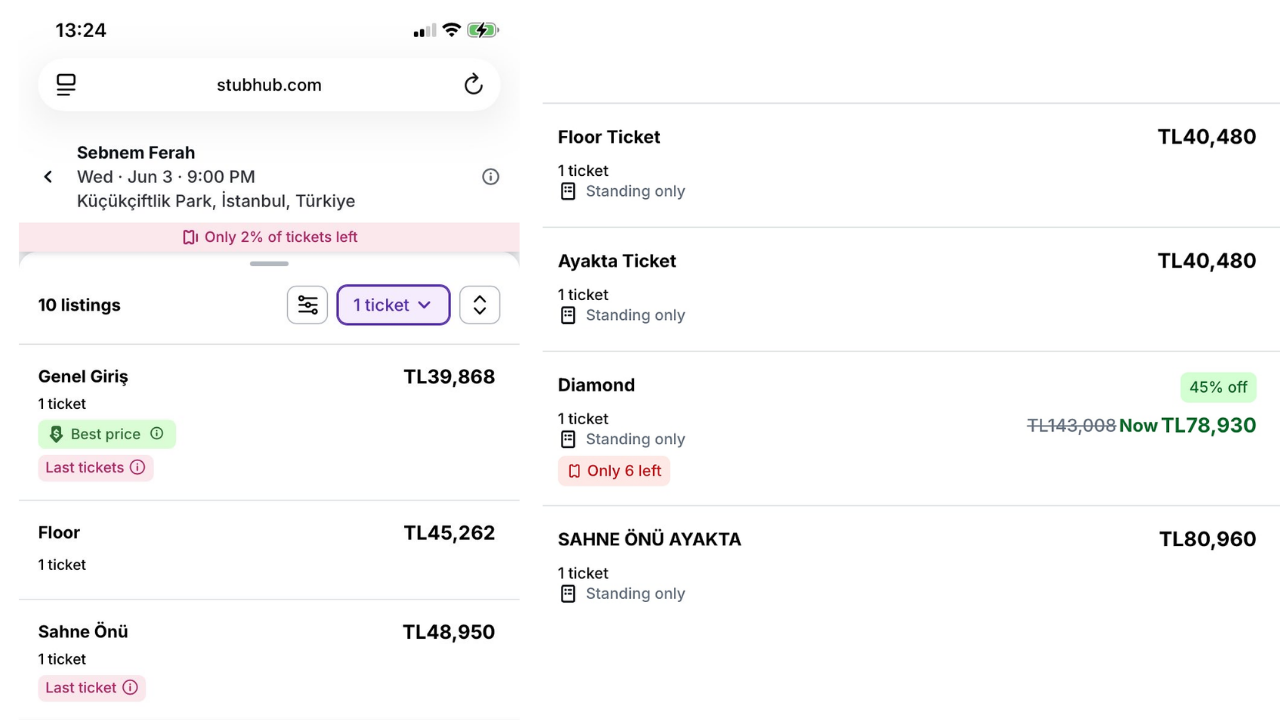This screenshot has height=720, width=1280.
Task: Open event info icon beside Sebnem Ferah
Action: point(491,177)
